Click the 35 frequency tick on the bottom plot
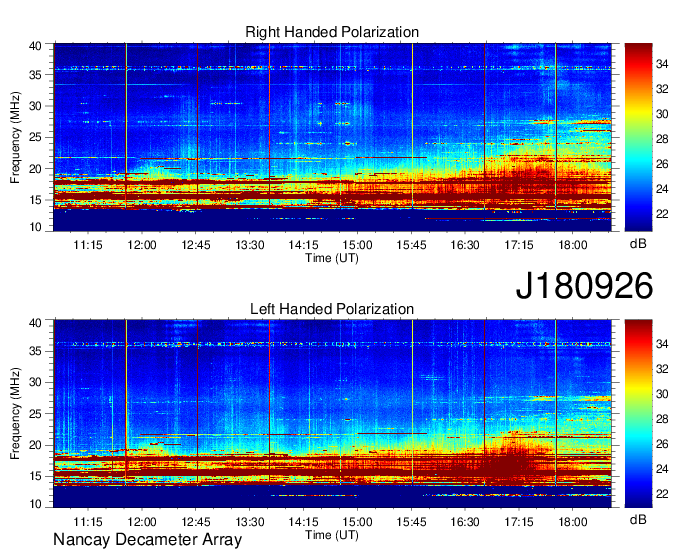The width and height of the screenshot is (680, 552). (x=35, y=351)
